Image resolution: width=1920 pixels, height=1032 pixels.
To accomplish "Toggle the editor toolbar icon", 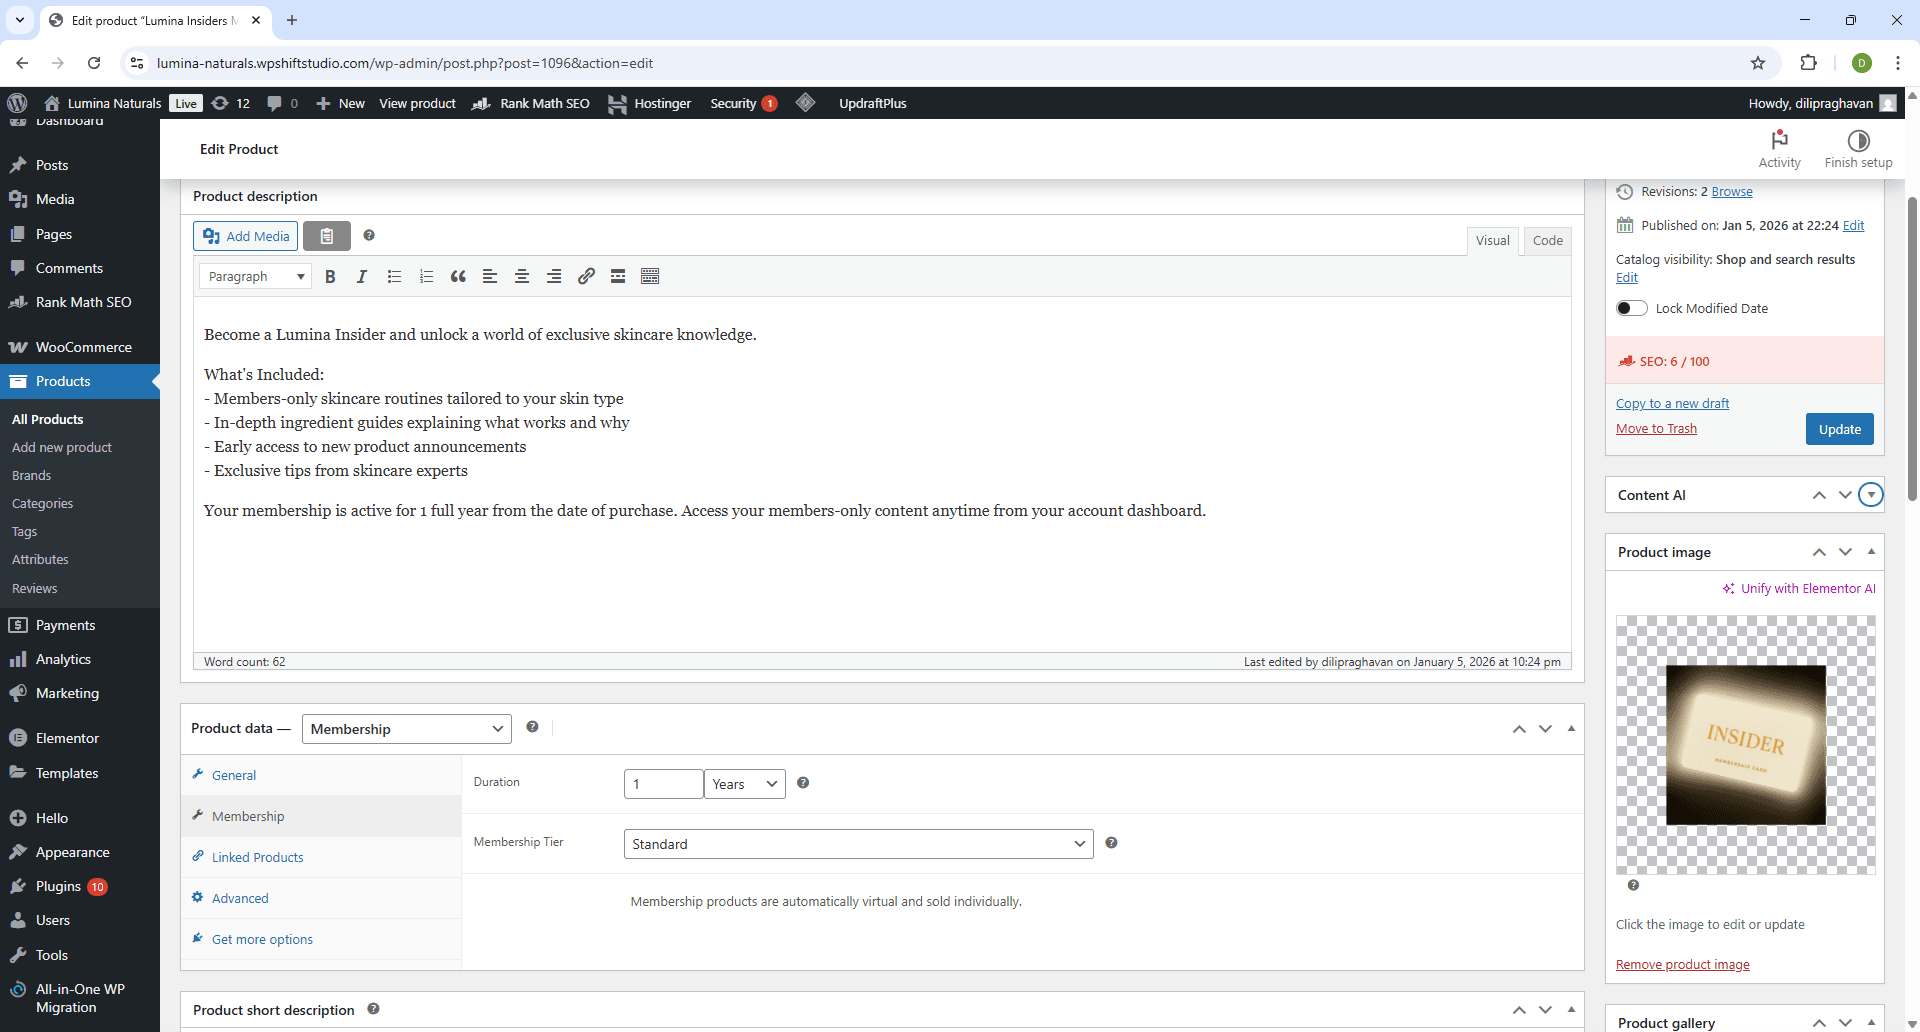I will tap(650, 277).
